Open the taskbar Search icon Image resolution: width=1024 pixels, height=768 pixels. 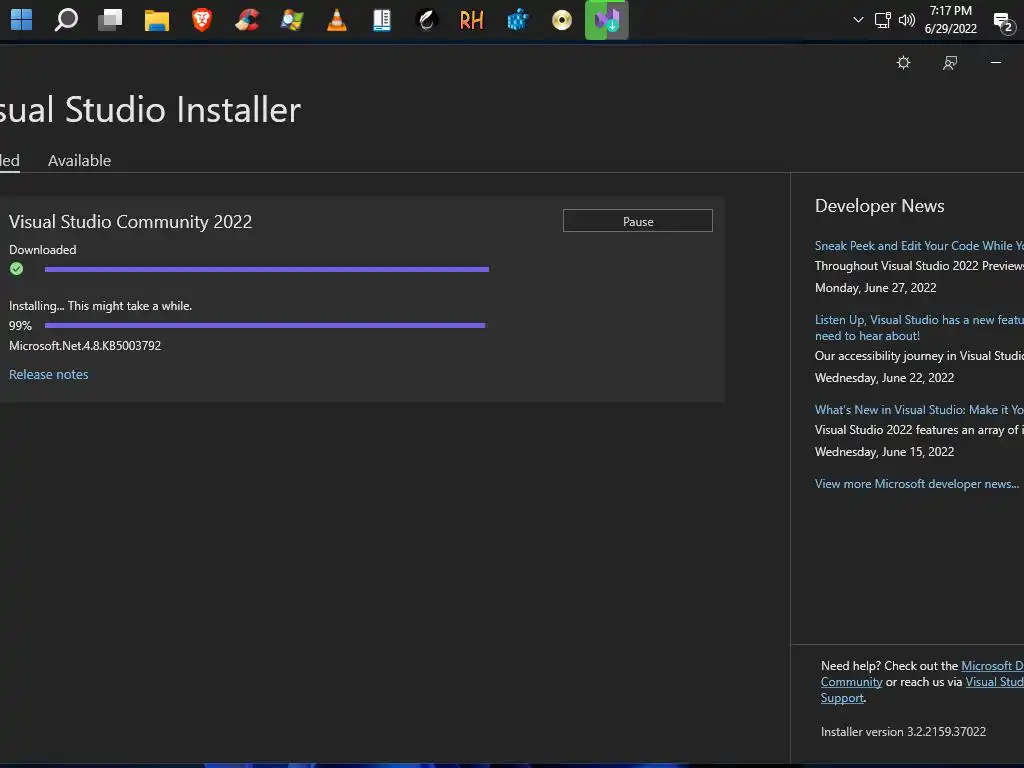tap(66, 20)
